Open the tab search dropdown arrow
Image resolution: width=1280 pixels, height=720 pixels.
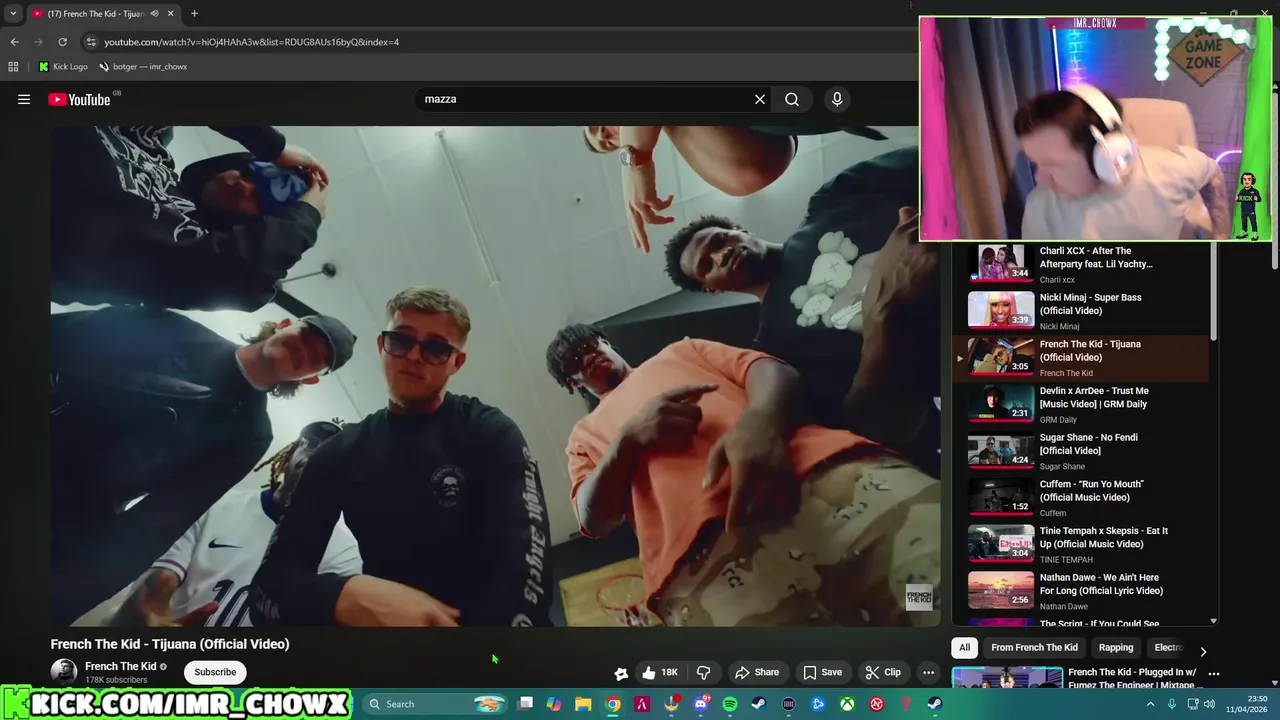[13, 14]
